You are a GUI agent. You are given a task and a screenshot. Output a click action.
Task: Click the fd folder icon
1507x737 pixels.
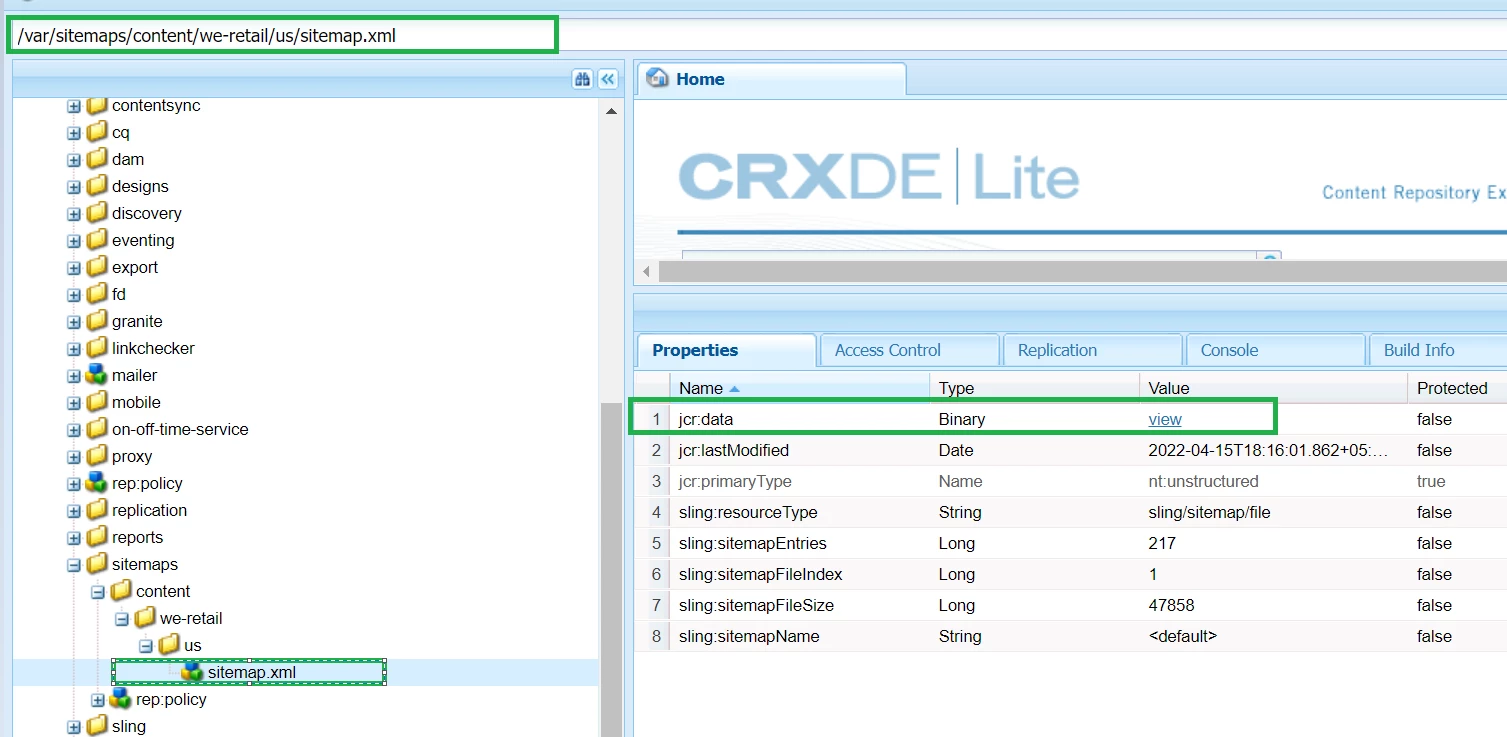96,294
